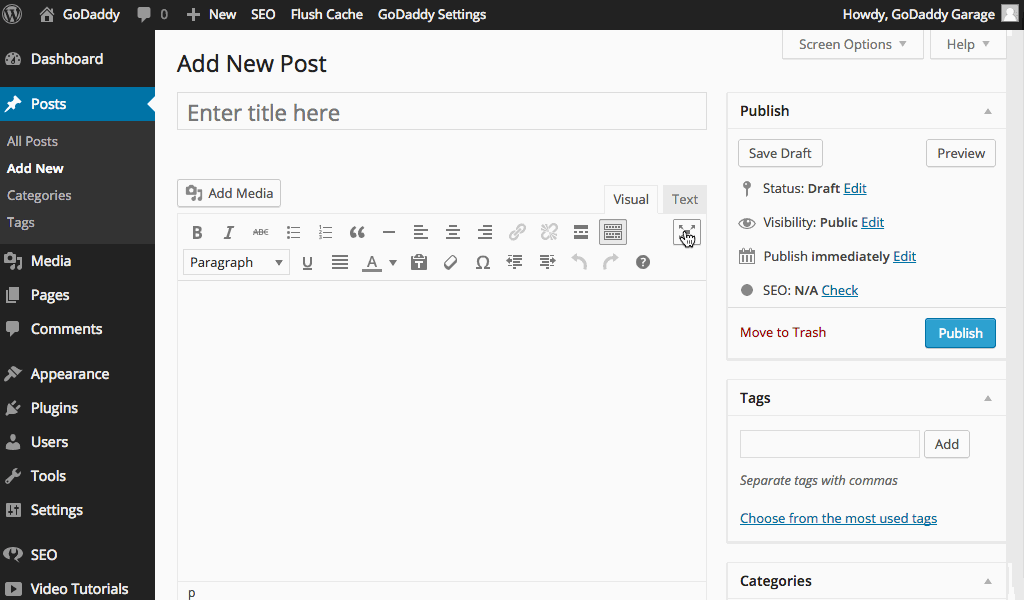Enable distraction-free fullscreen writing mode
Image resolution: width=1024 pixels, height=600 pixels.
pos(686,232)
